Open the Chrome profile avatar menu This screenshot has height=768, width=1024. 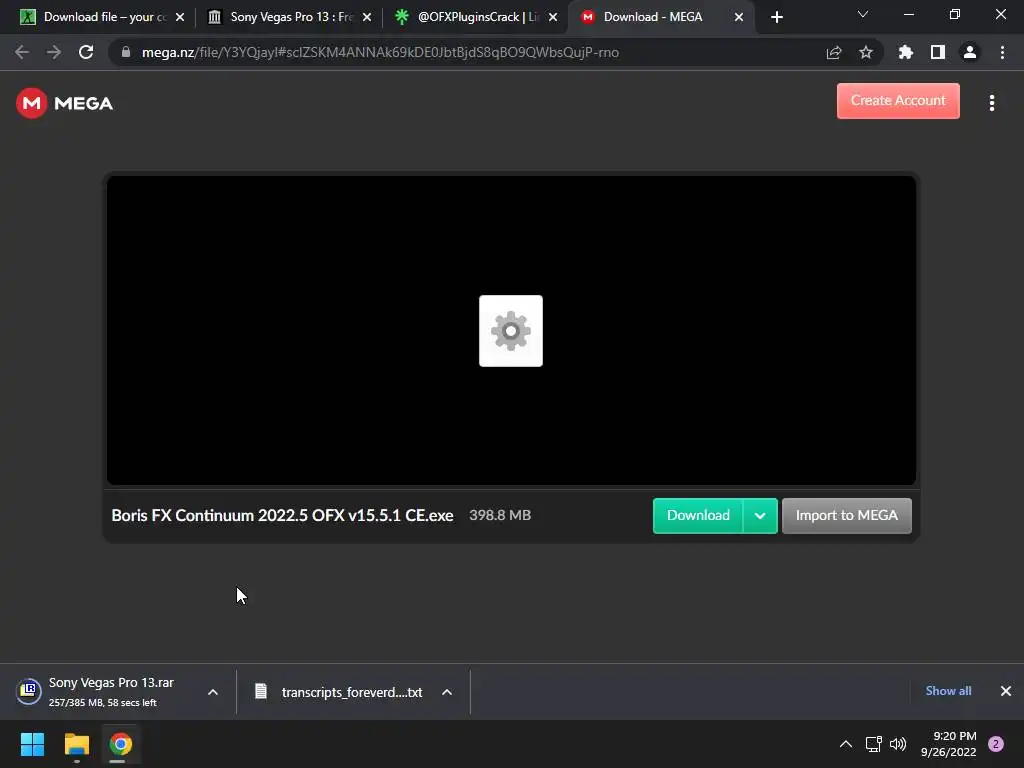(970, 52)
